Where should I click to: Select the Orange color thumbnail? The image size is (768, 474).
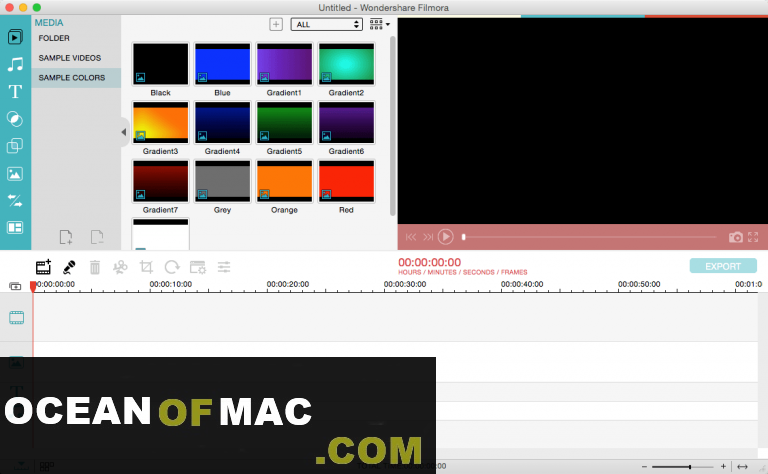tap(284, 181)
